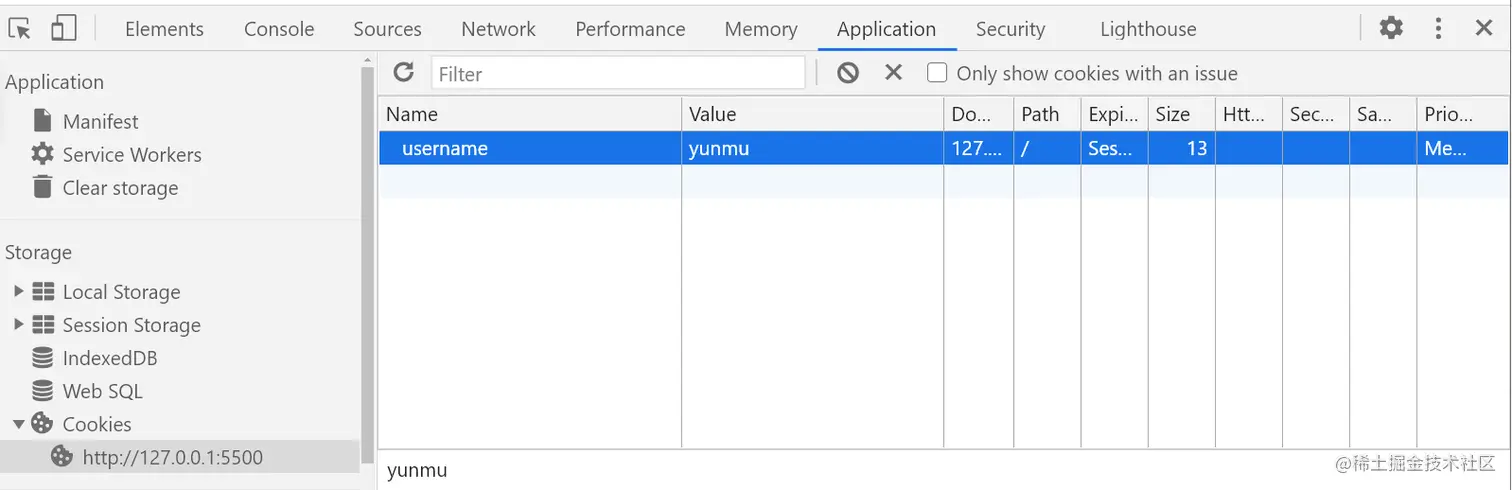The image size is (1512, 490).
Task: Click the Clear storage trash item
Action: coord(119,188)
